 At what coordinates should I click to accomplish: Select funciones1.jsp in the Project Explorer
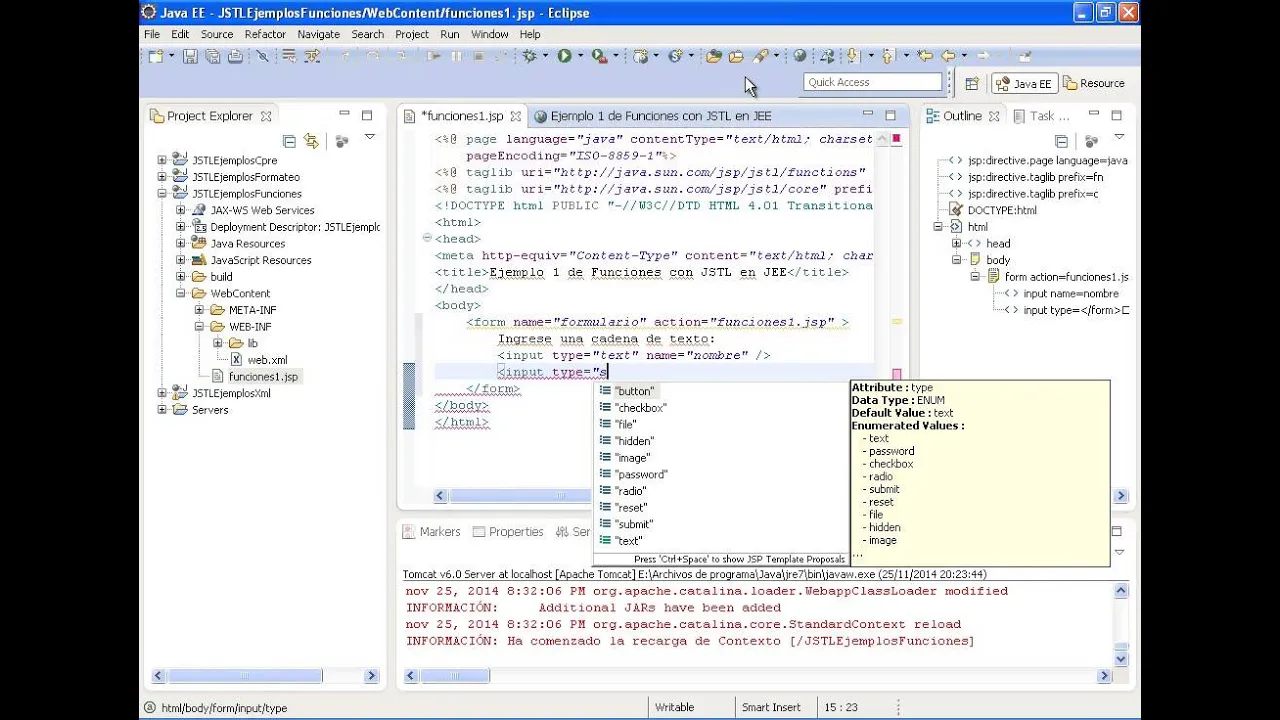click(263, 377)
